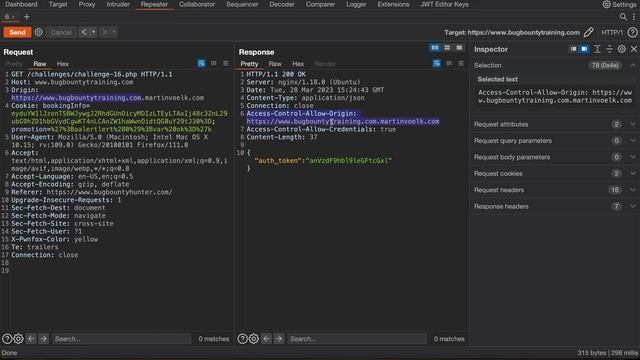Open the Collaborator tab

(x=197, y=4)
